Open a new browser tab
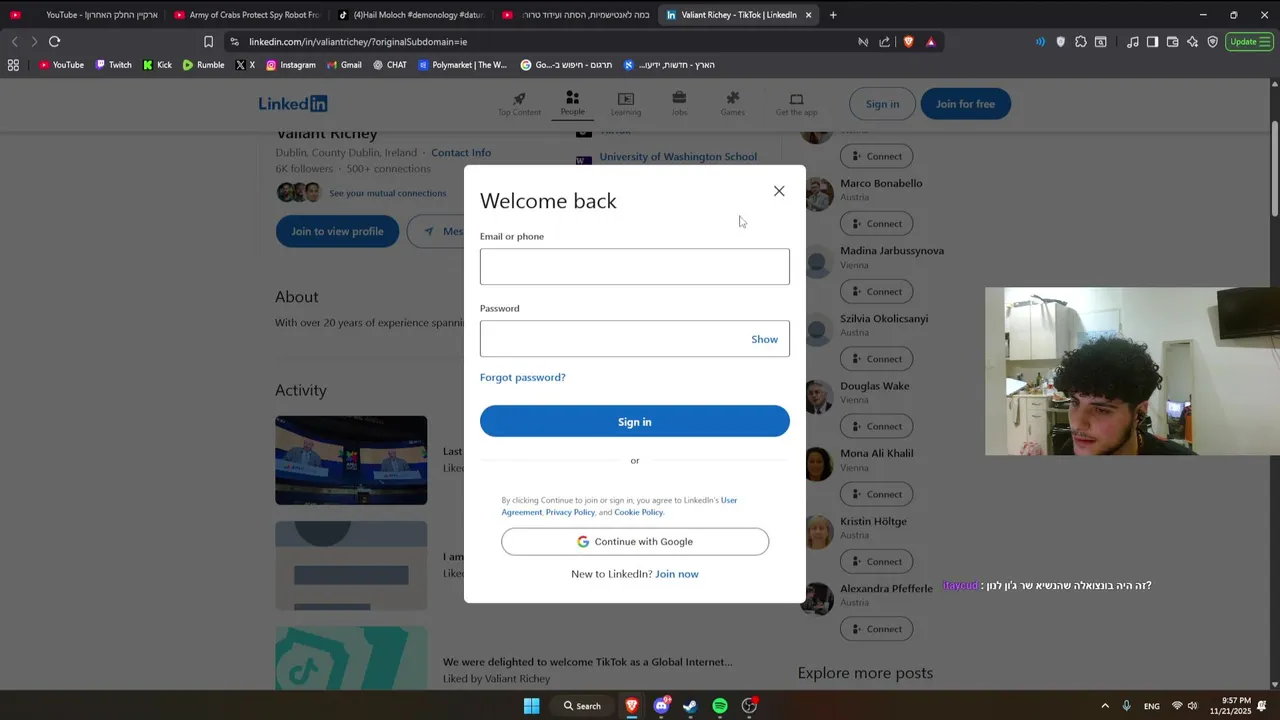 tap(833, 15)
